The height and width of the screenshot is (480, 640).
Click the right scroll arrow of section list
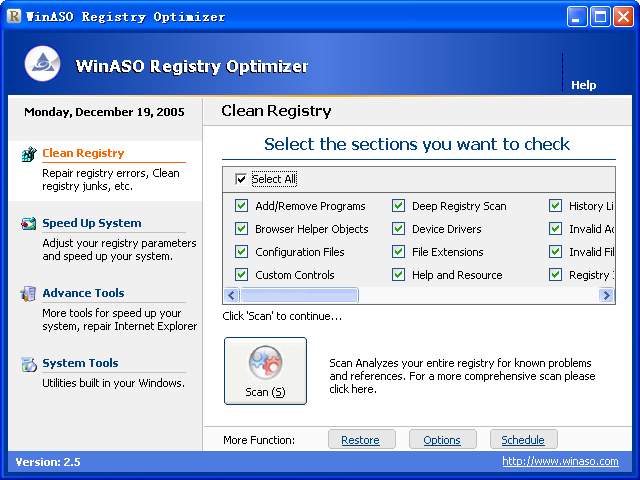pyautogui.click(x=607, y=295)
